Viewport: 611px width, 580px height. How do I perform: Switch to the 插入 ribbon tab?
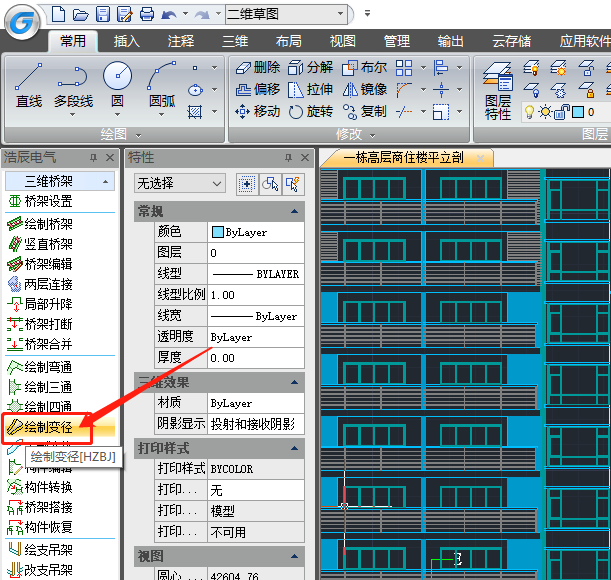tap(127, 41)
